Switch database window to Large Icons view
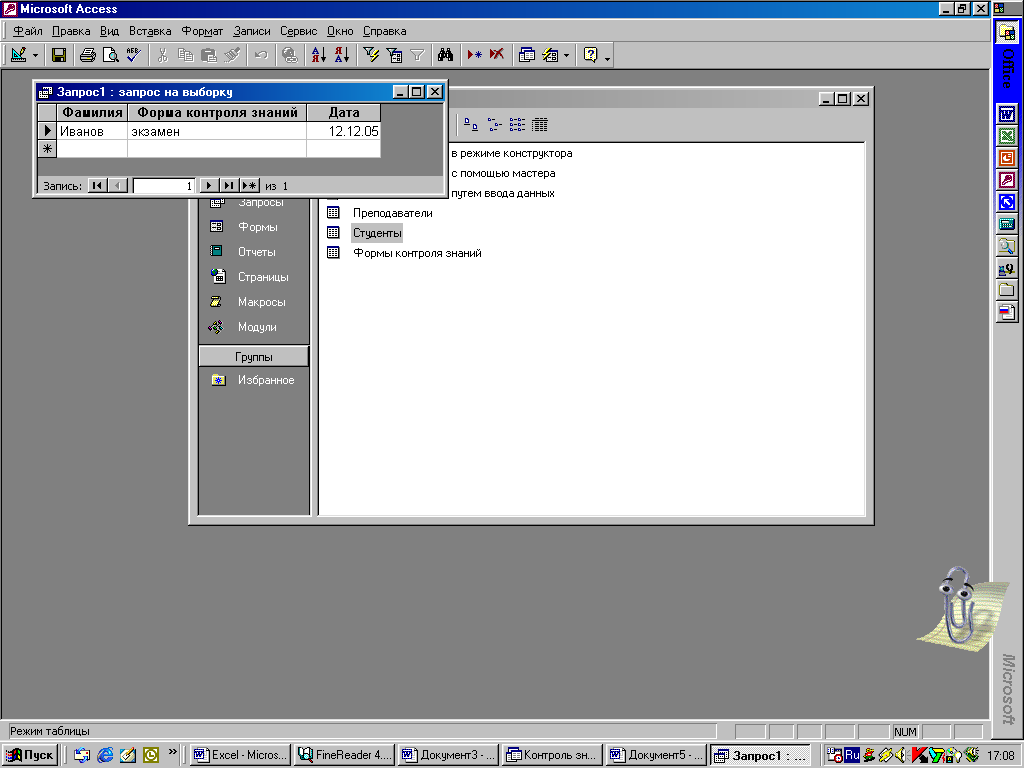This screenshot has width=1024, height=768. 471,125
